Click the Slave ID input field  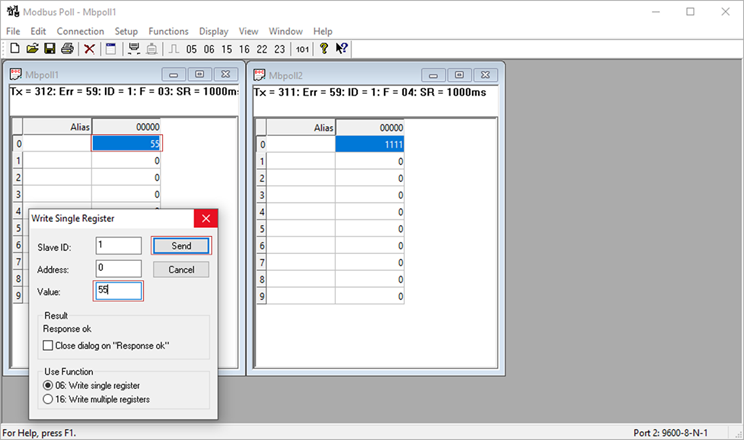(x=119, y=246)
